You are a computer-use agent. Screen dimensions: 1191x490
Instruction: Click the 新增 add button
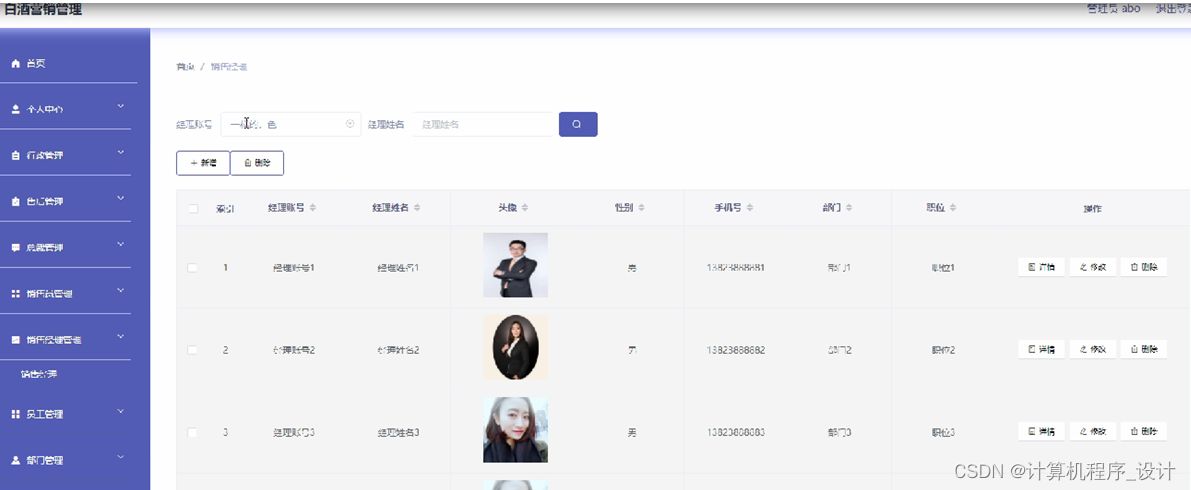pyautogui.click(x=203, y=163)
